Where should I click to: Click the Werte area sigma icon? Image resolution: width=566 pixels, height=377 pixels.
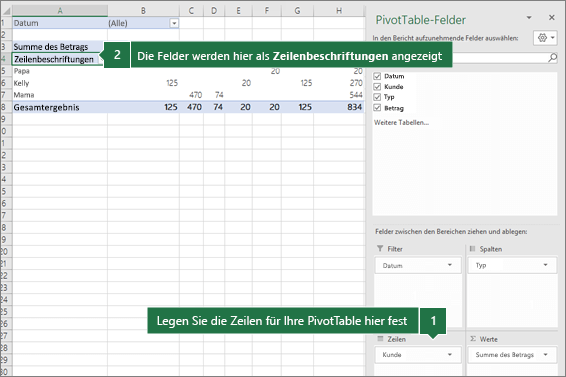pyautogui.click(x=473, y=339)
